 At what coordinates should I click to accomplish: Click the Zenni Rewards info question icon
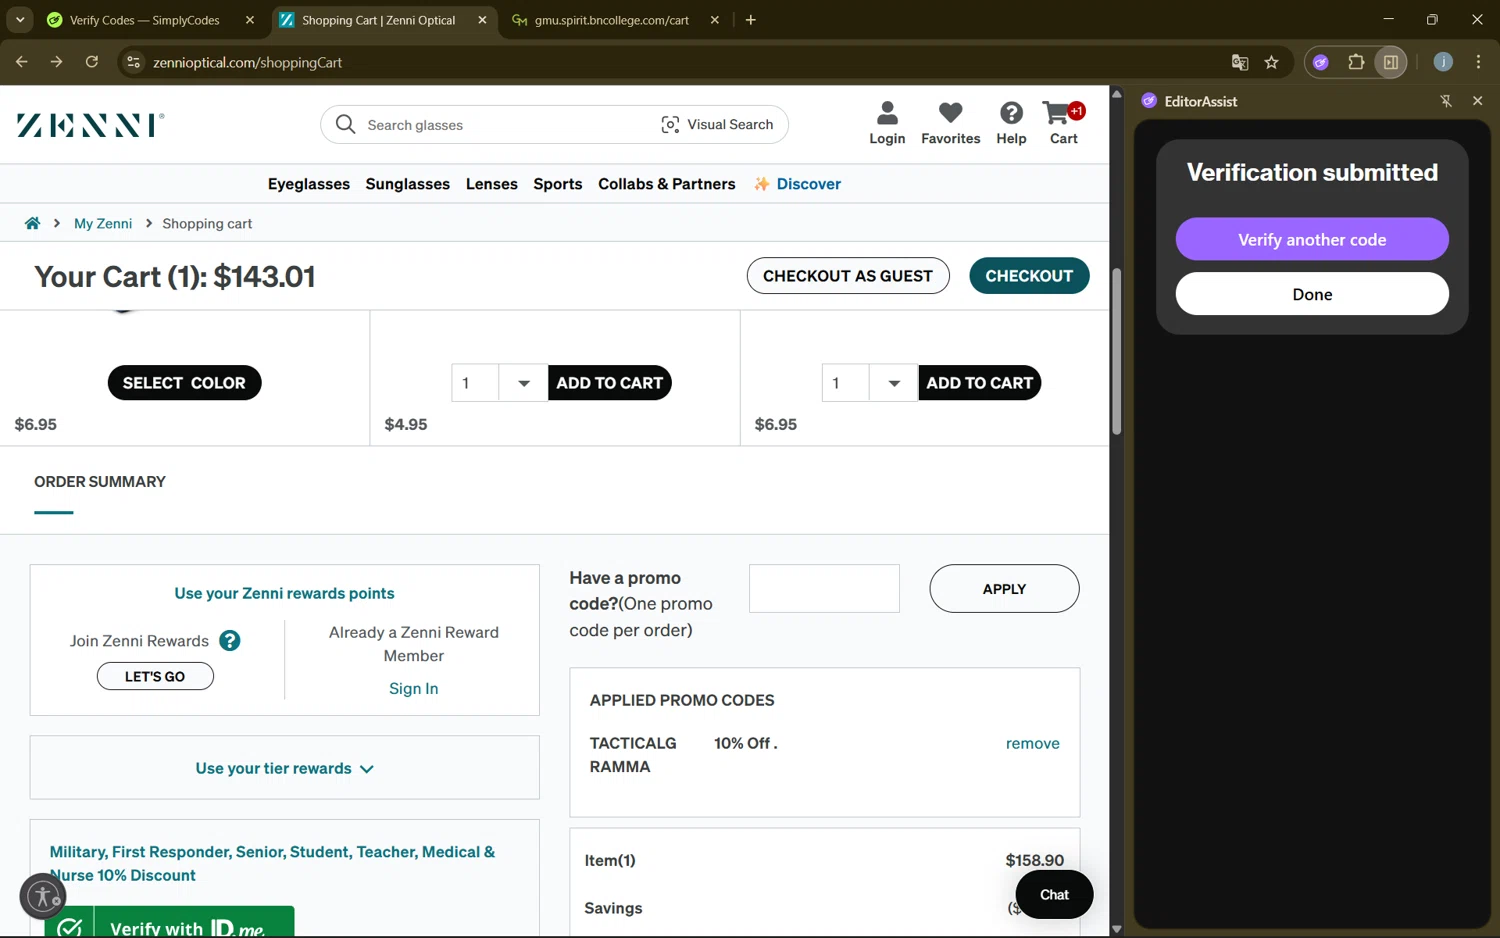tap(229, 641)
